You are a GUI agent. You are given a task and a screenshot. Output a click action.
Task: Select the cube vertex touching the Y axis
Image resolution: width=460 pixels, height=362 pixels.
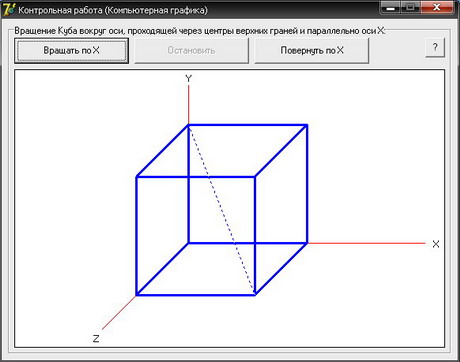188,125
